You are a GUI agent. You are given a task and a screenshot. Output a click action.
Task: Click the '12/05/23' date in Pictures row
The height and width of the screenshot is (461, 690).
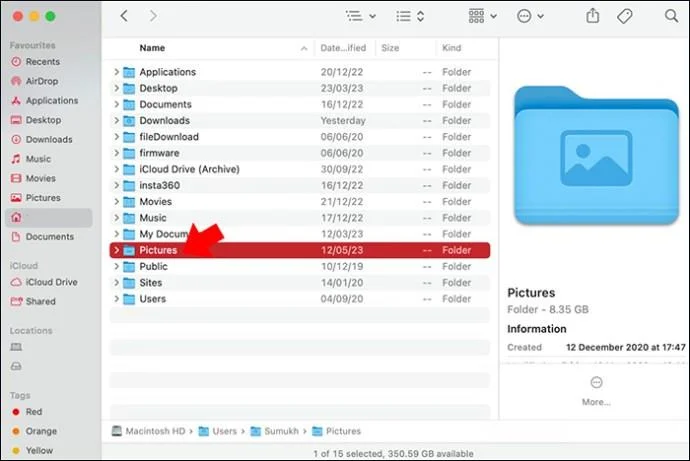[x=342, y=250]
